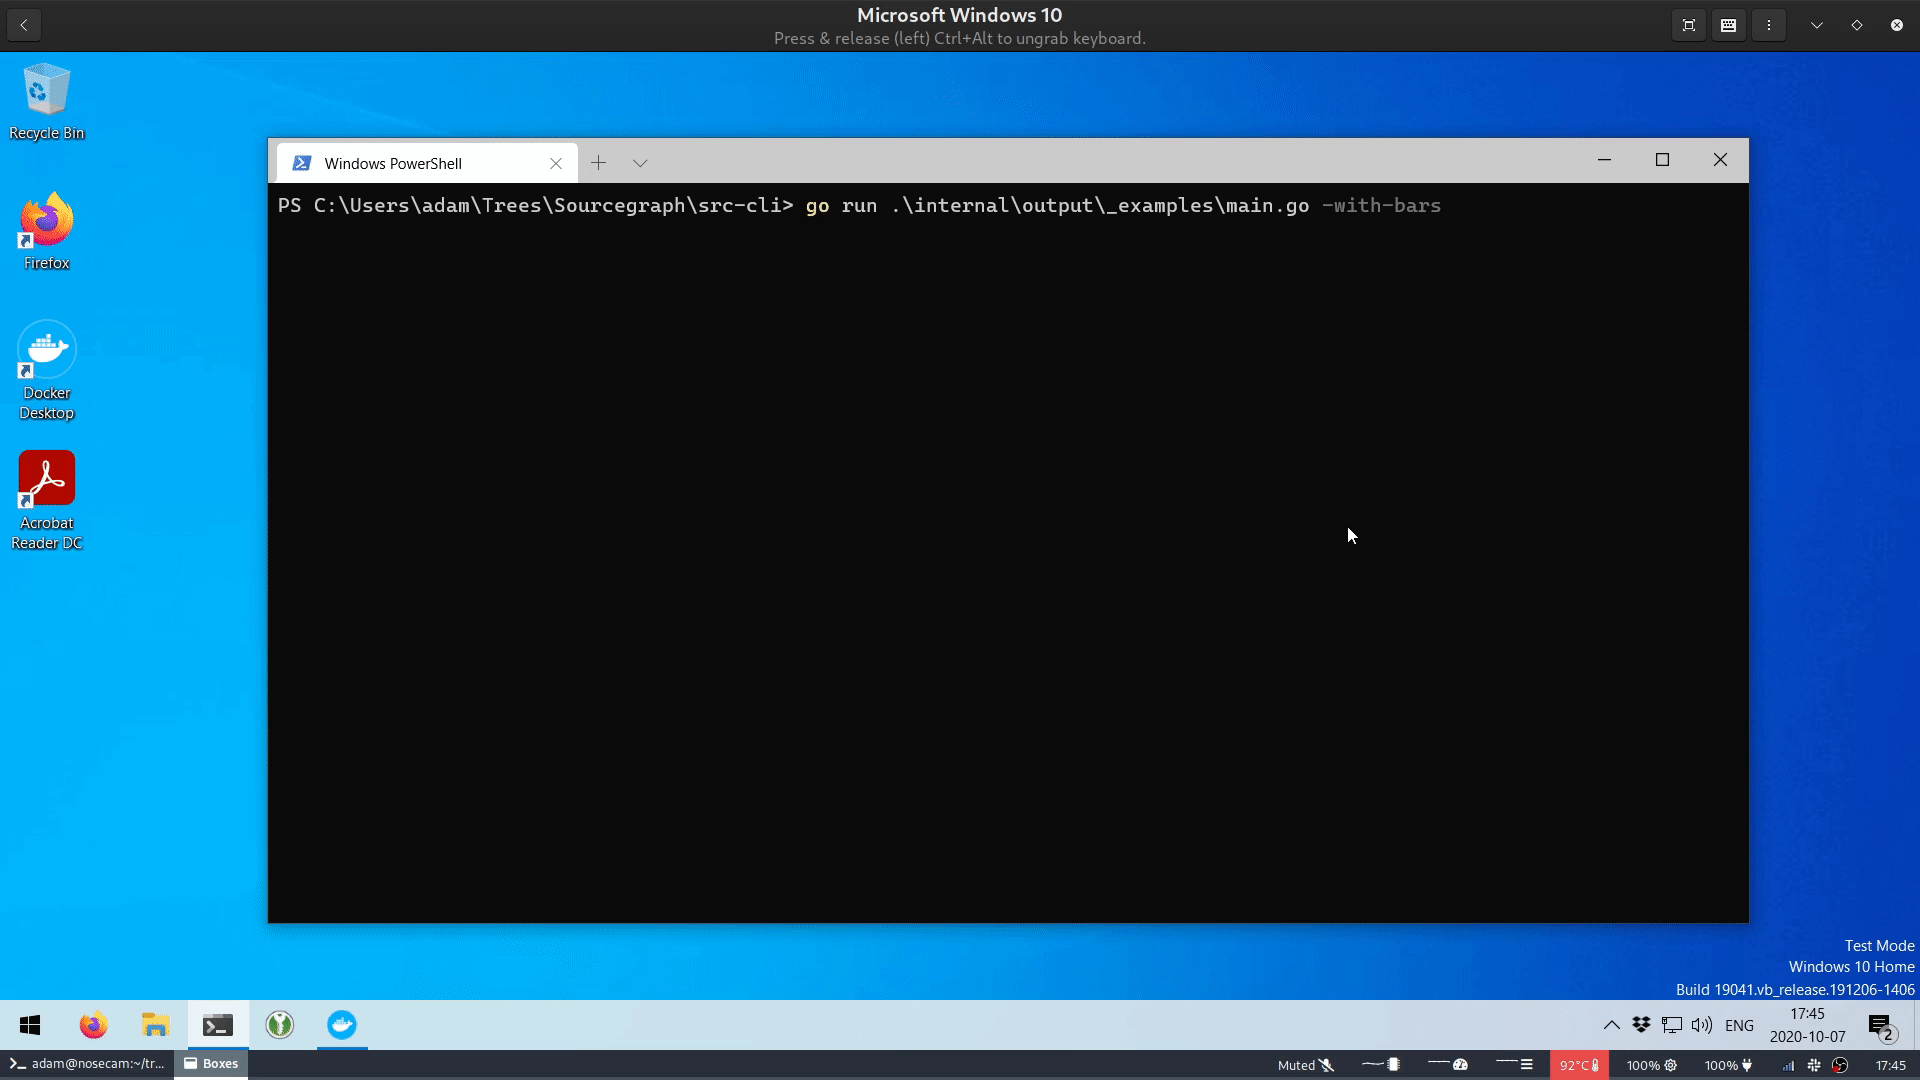Screen dimensions: 1920x1080
Task: Open keyboard shortcuts menu in Boxes header
Action: click(x=1729, y=25)
